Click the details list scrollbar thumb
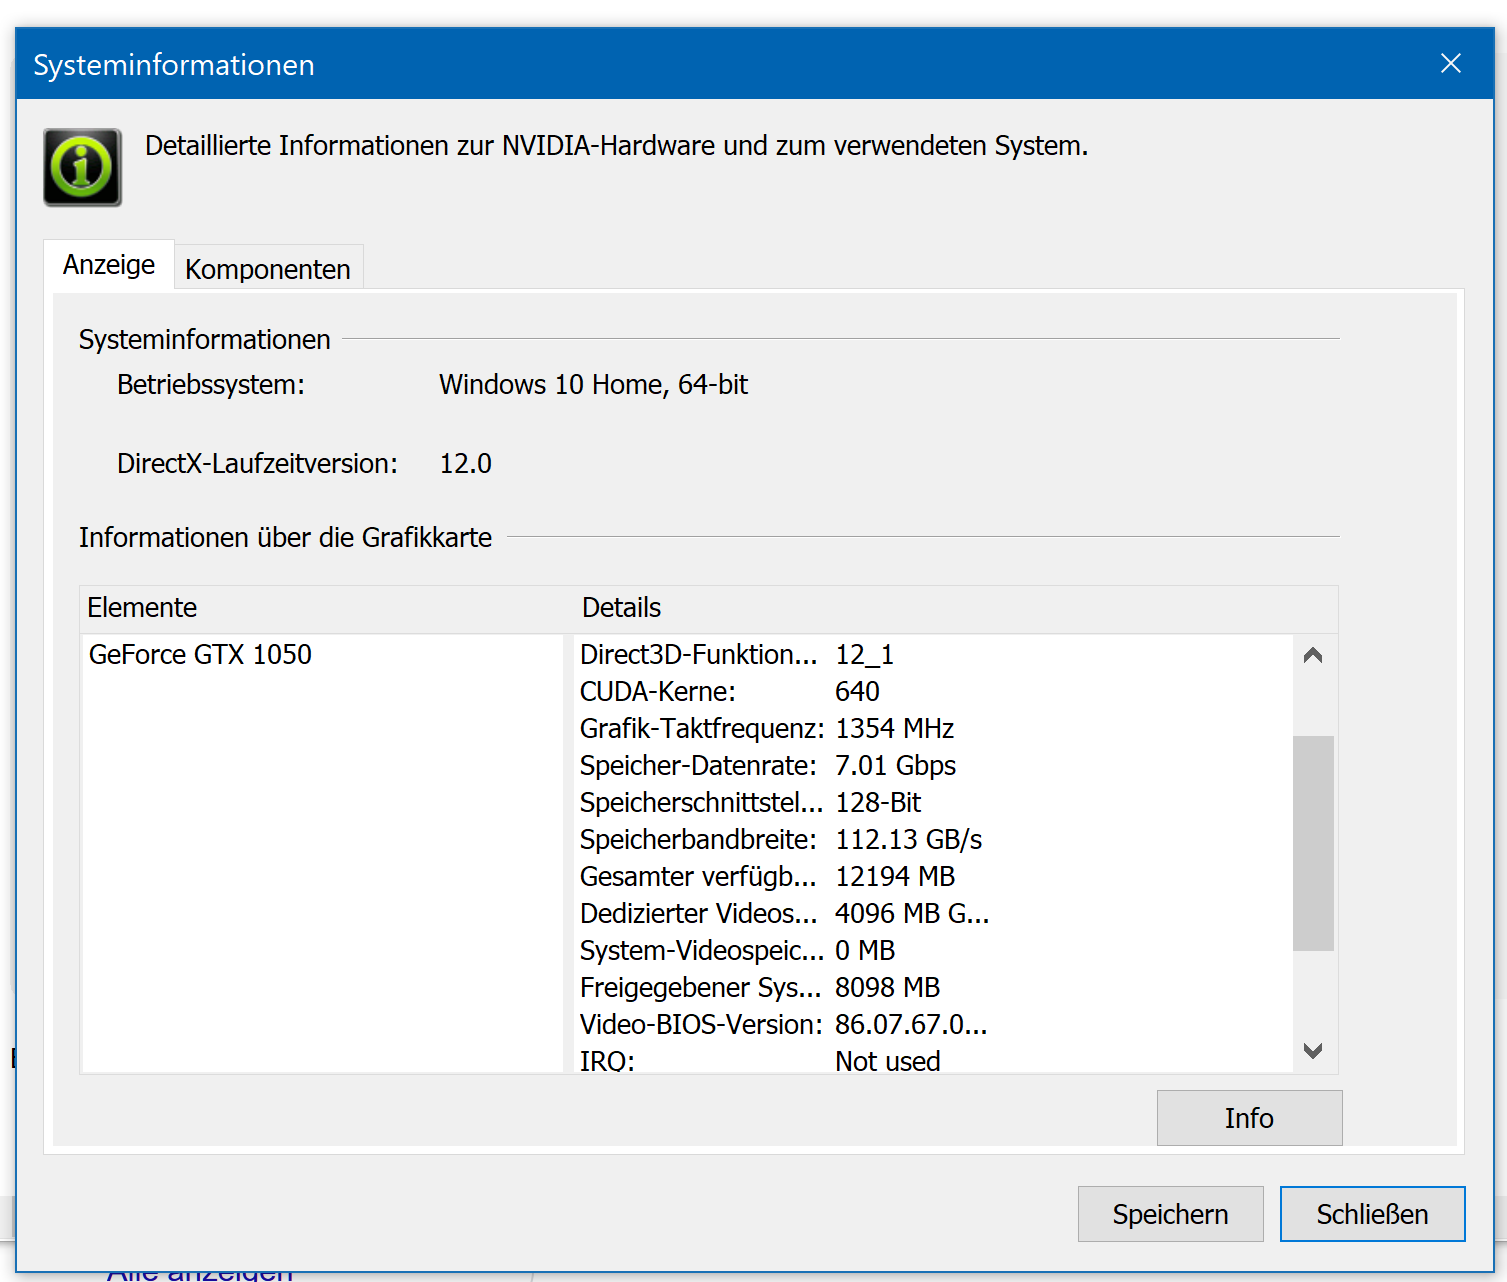Screen dimensions: 1507x1282 (1313, 843)
